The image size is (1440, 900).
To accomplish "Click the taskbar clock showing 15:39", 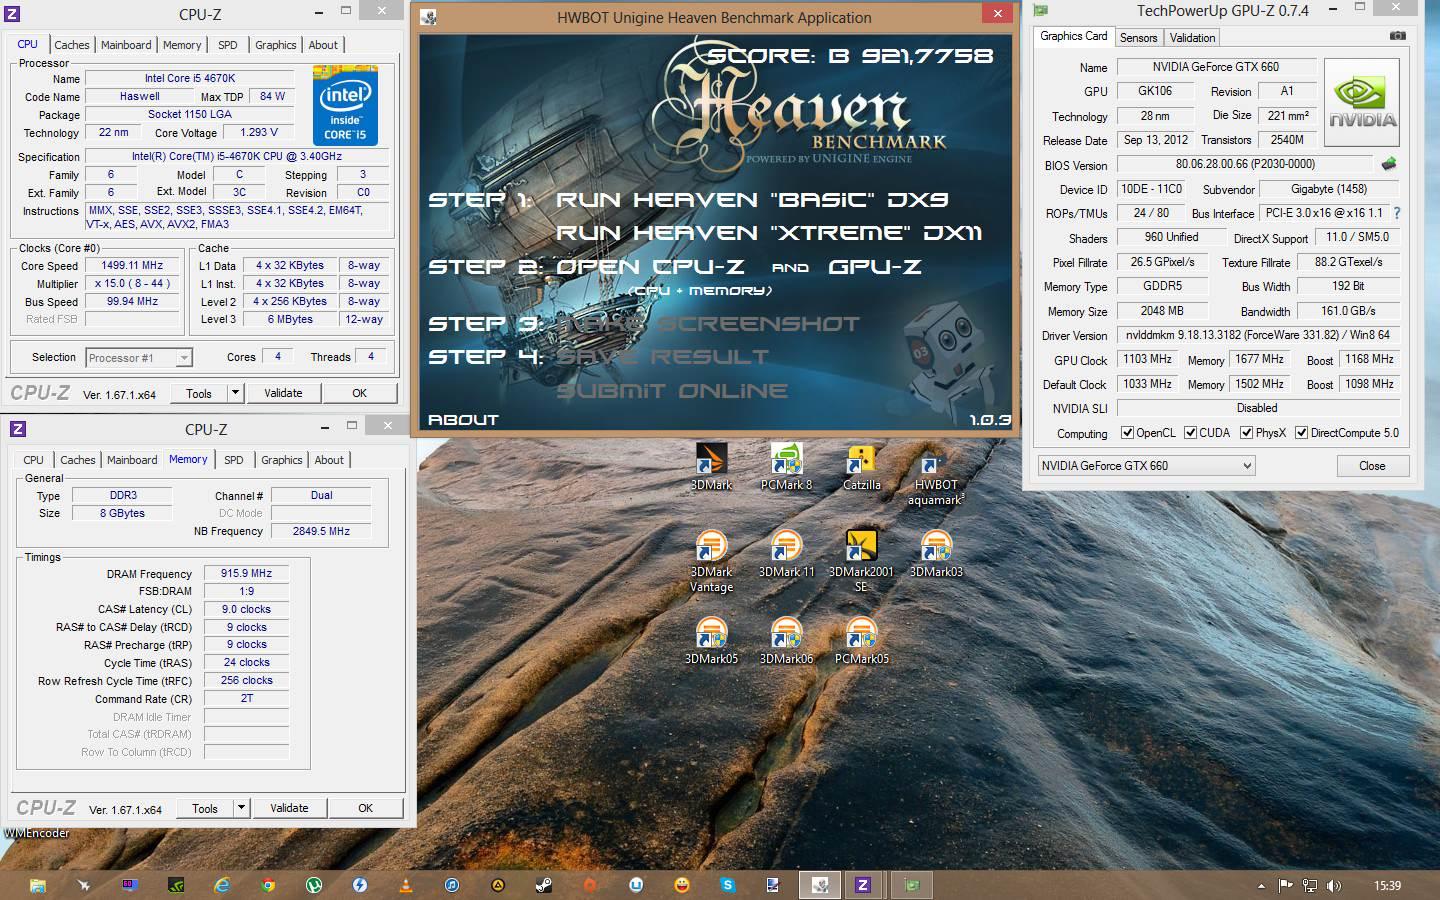I will point(1387,886).
